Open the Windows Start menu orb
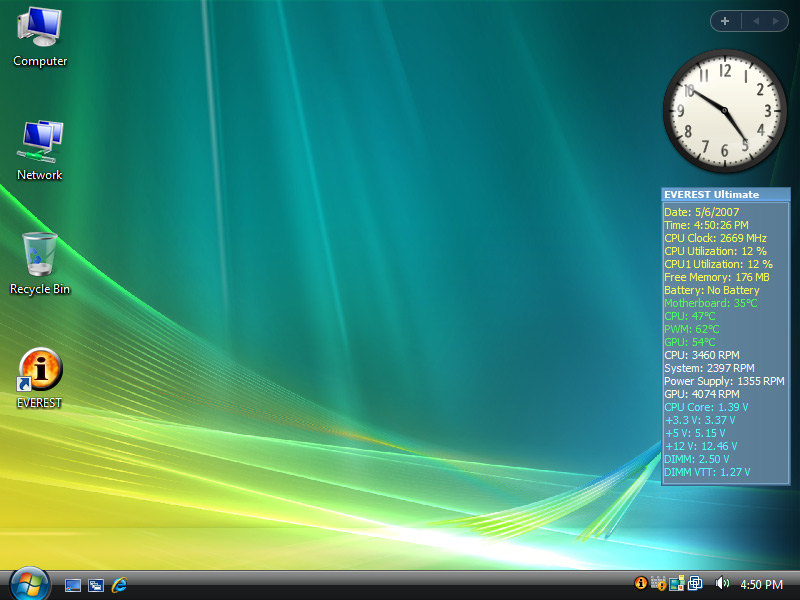 coord(29,583)
